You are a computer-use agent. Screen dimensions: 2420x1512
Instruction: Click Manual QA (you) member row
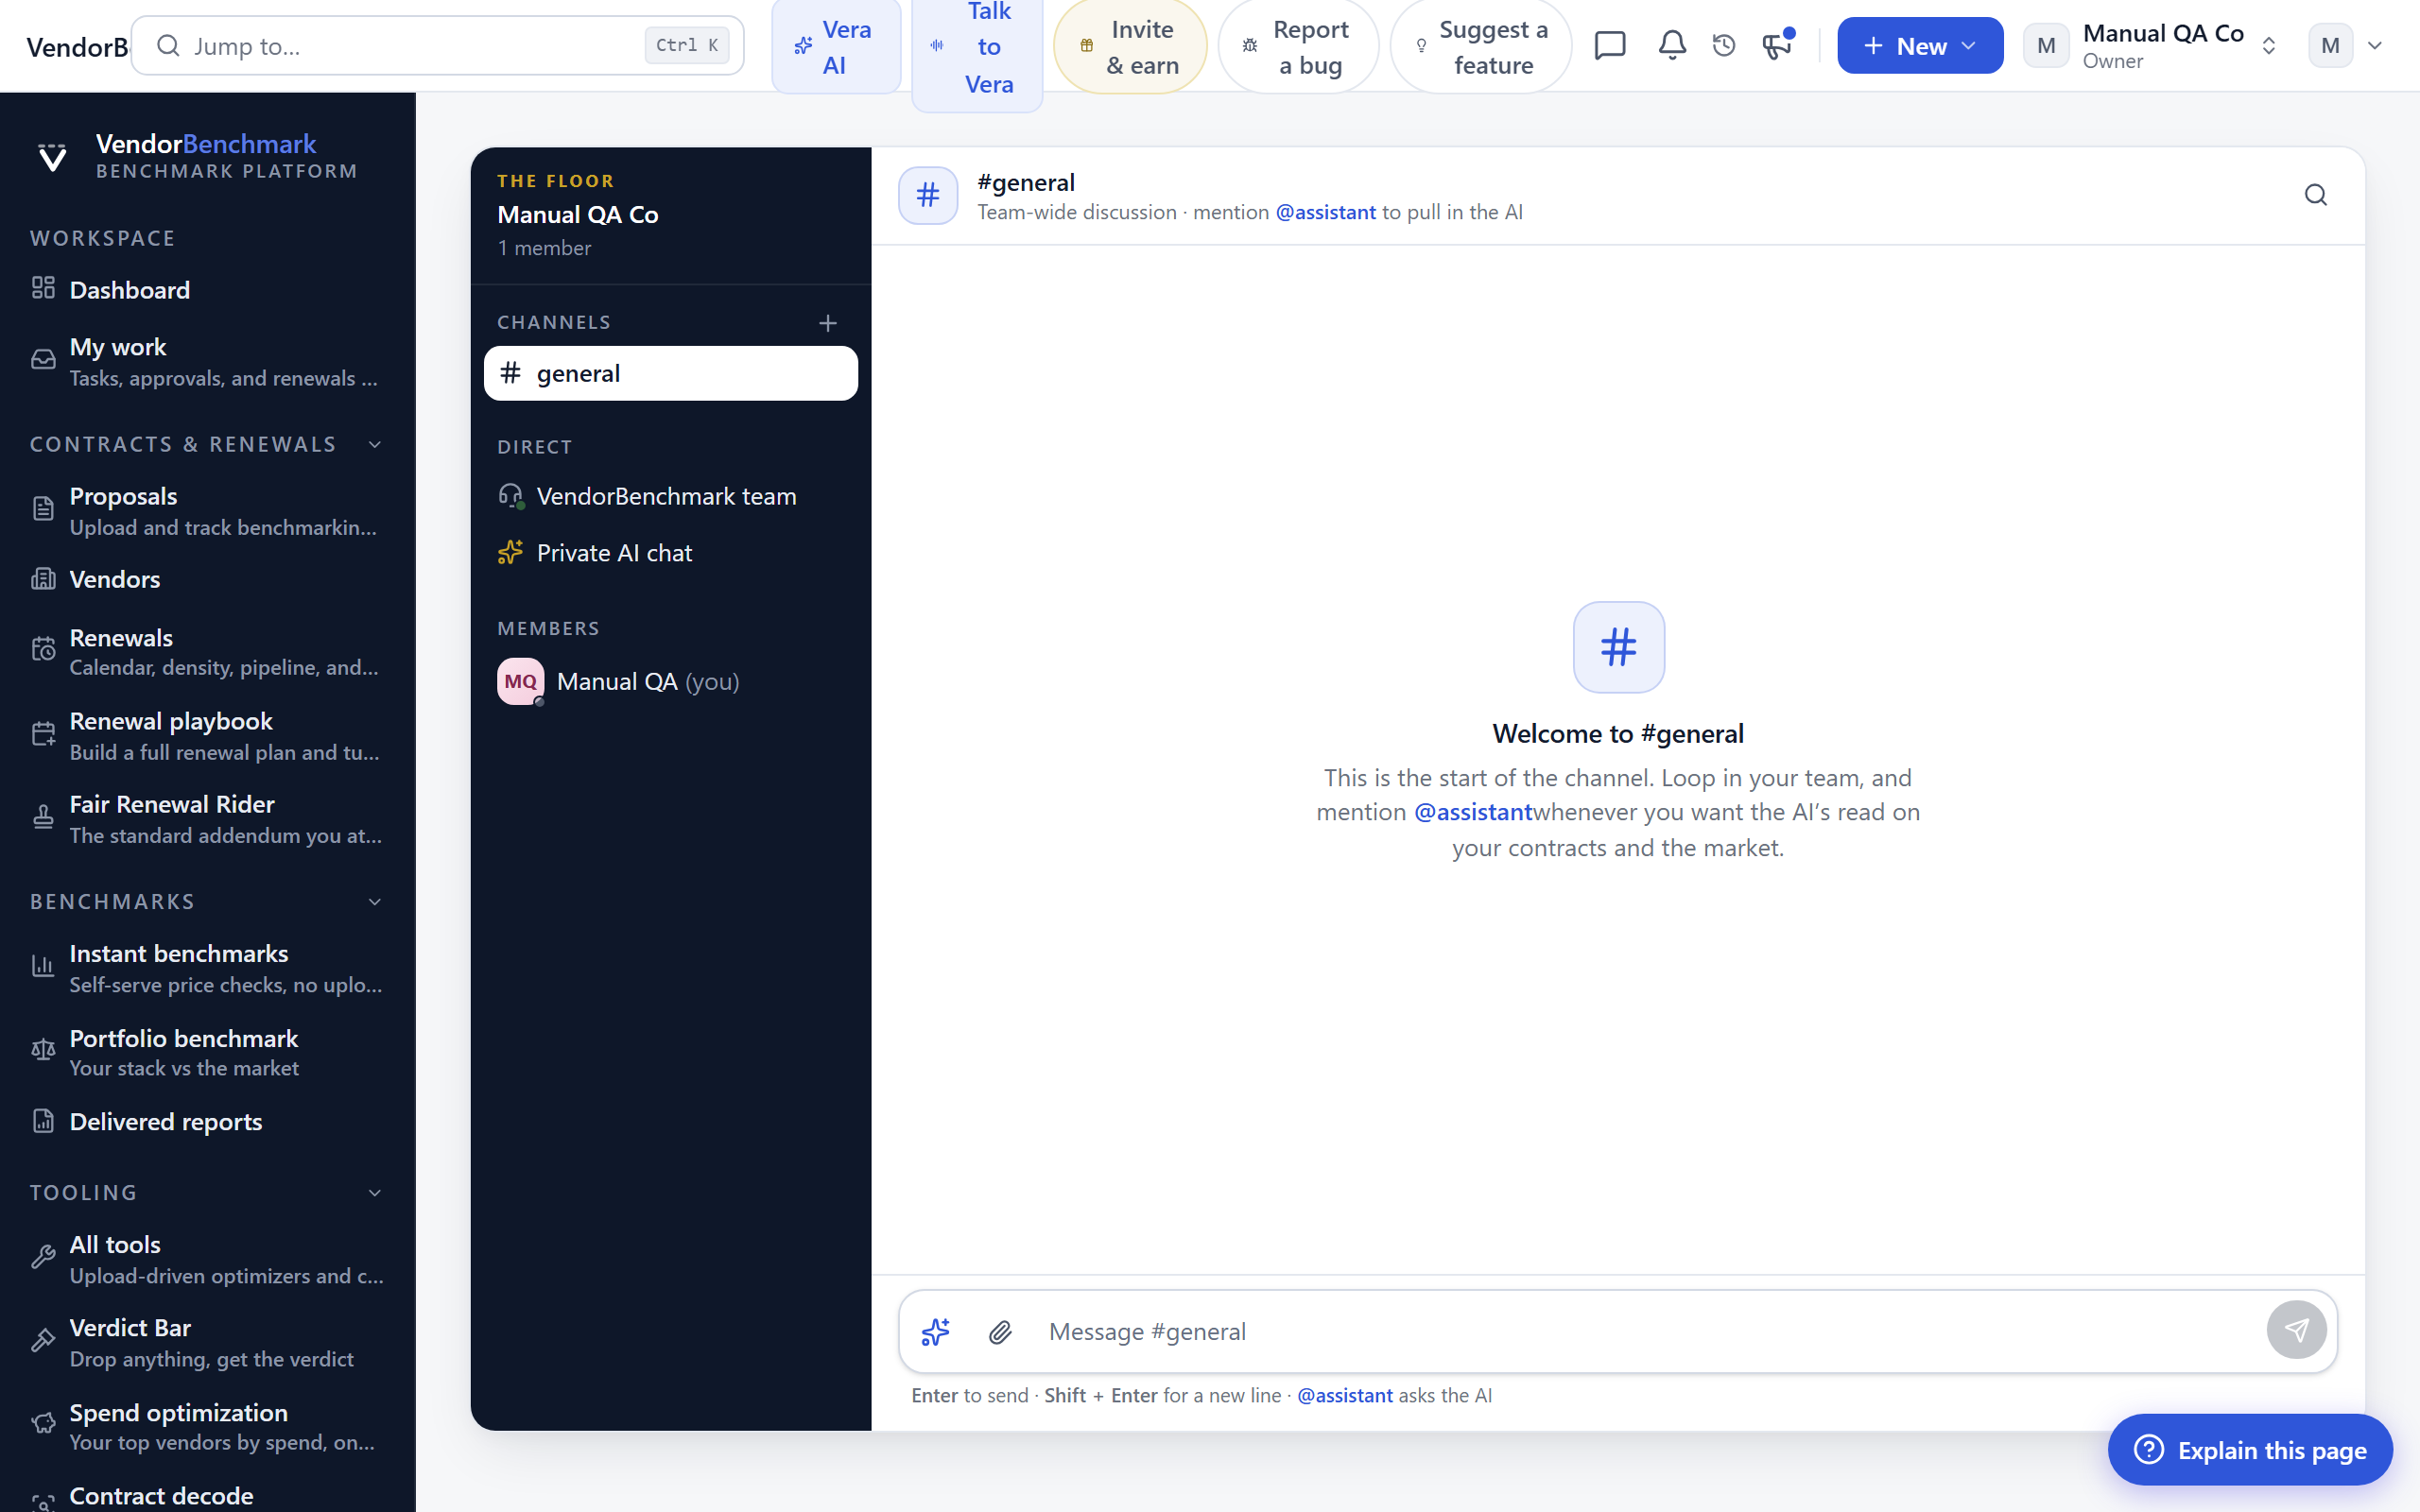click(x=670, y=681)
